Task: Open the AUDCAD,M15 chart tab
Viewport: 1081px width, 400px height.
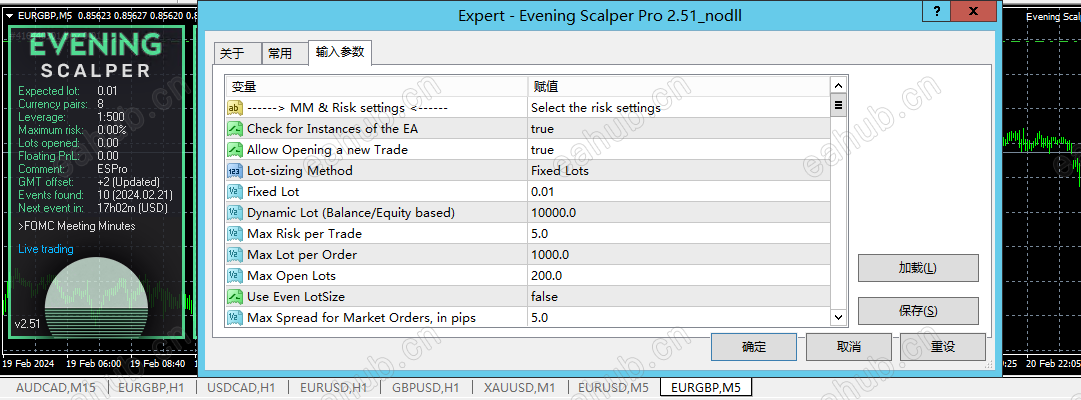Action: coord(56,388)
